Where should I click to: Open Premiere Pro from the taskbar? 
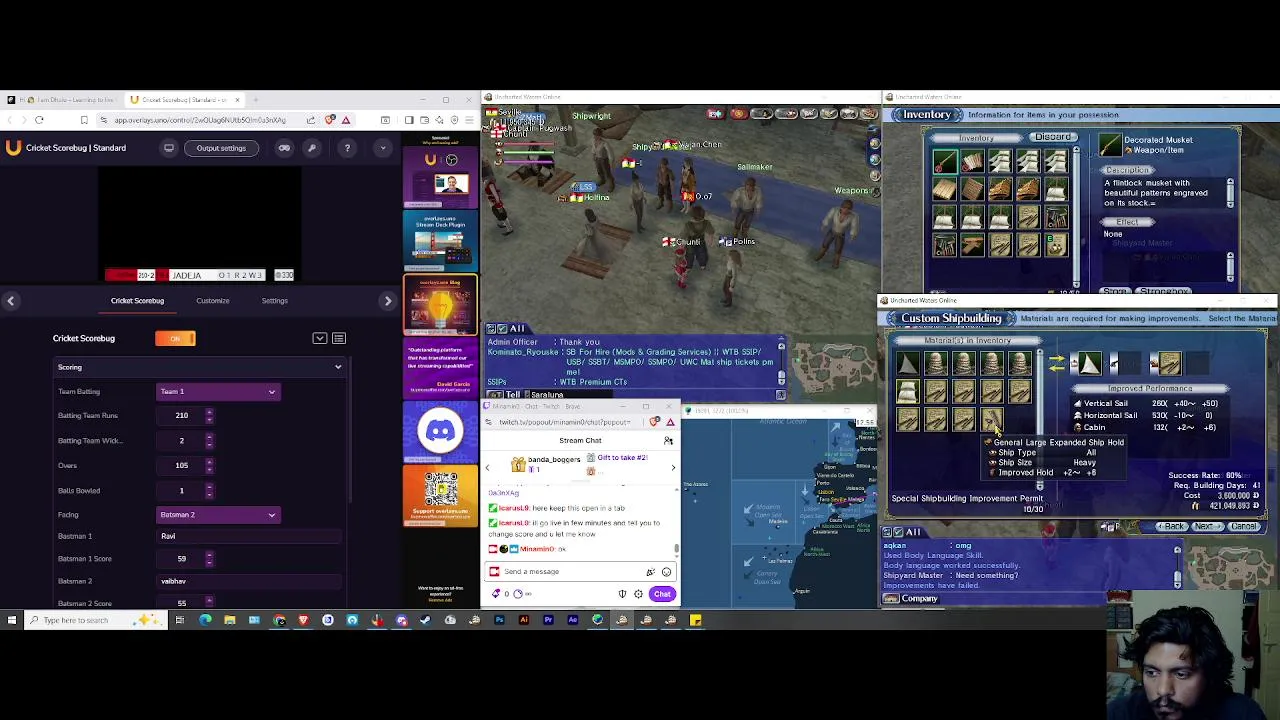pyautogui.click(x=548, y=620)
